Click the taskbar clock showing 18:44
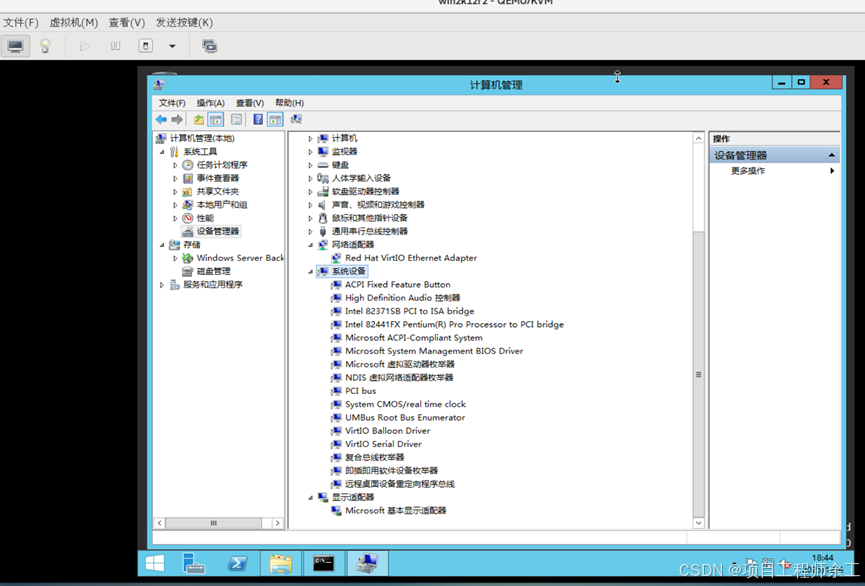This screenshot has height=586, width=865. tap(823, 558)
